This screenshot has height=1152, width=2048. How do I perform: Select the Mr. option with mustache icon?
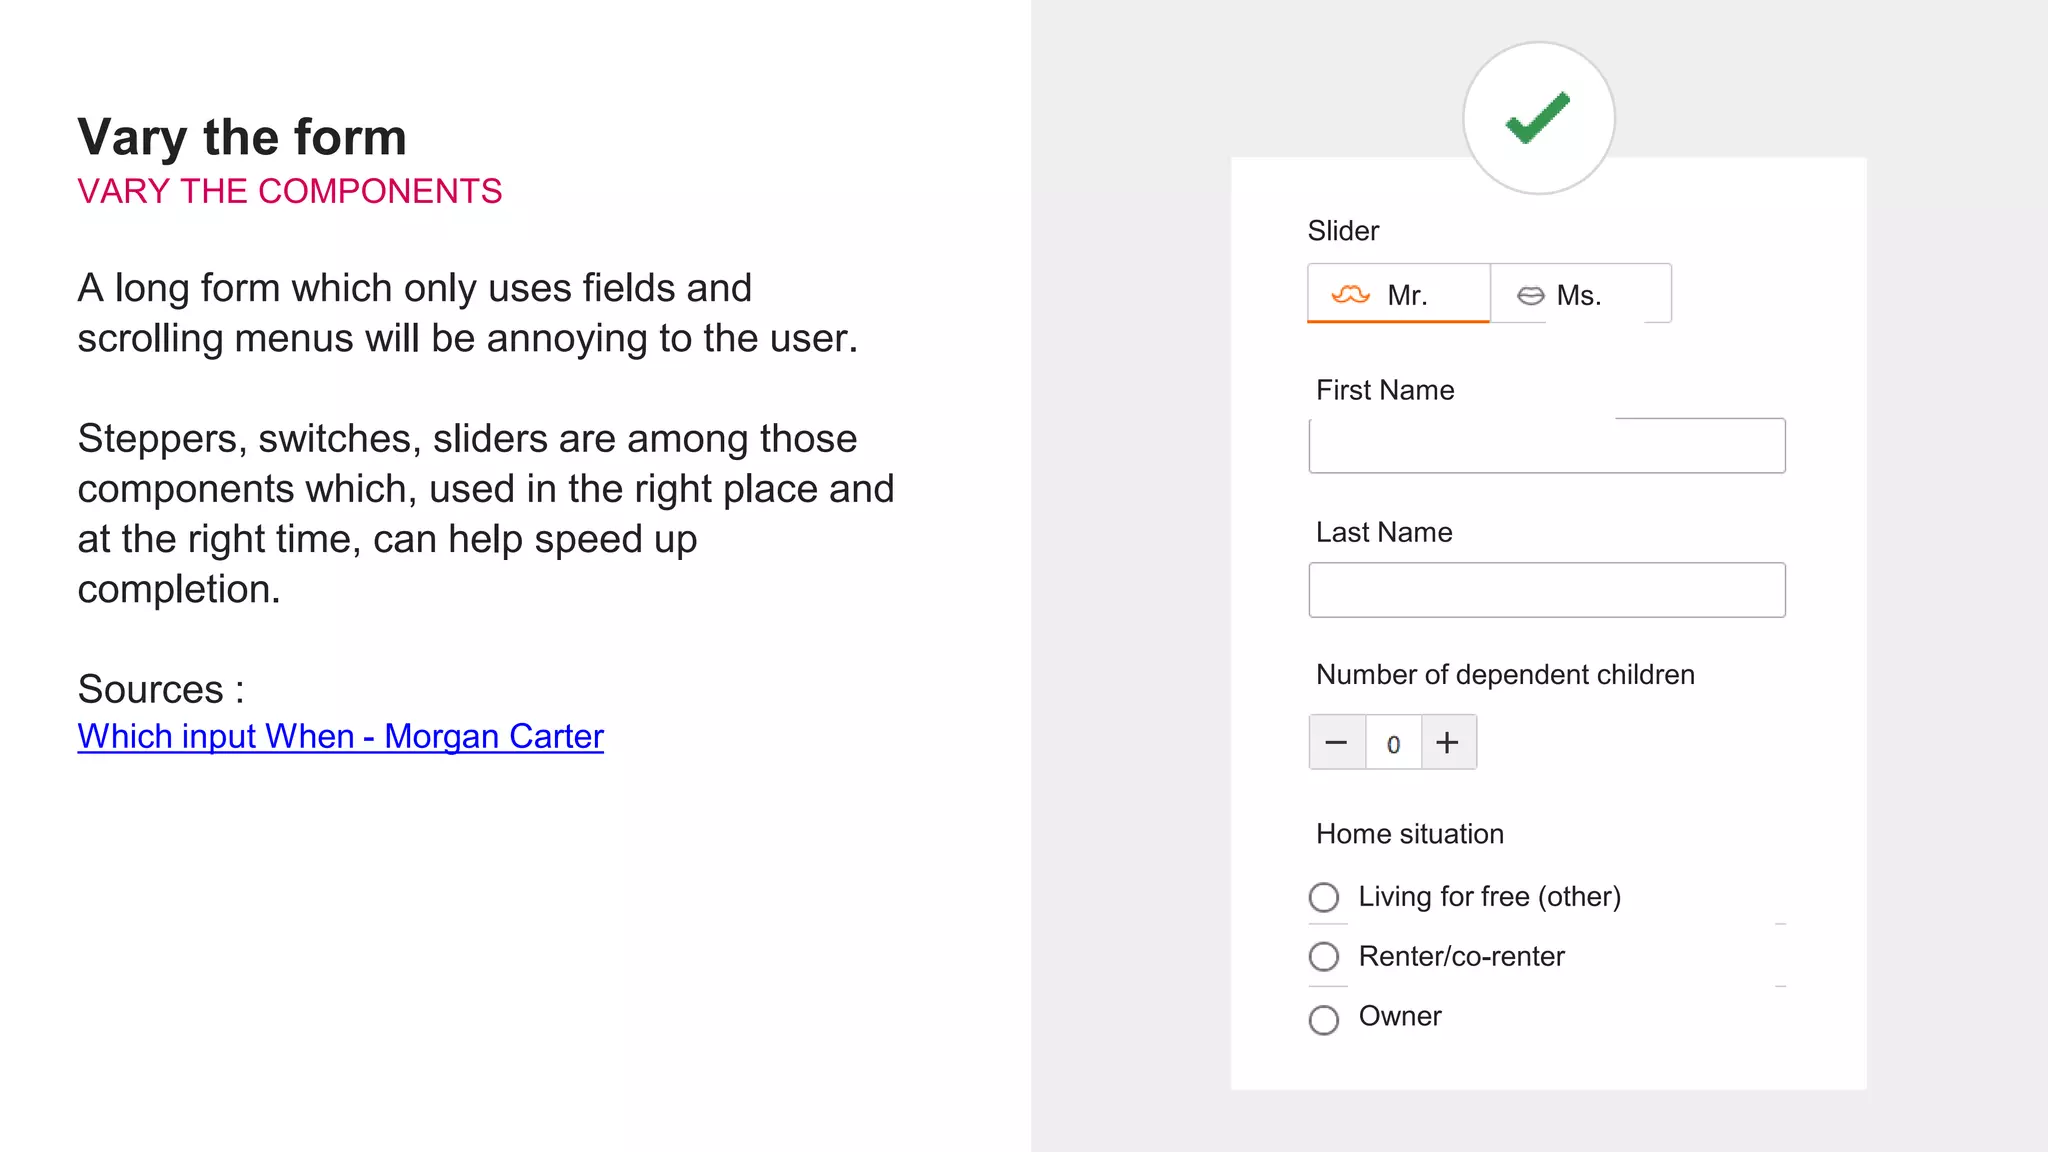click(x=1398, y=294)
